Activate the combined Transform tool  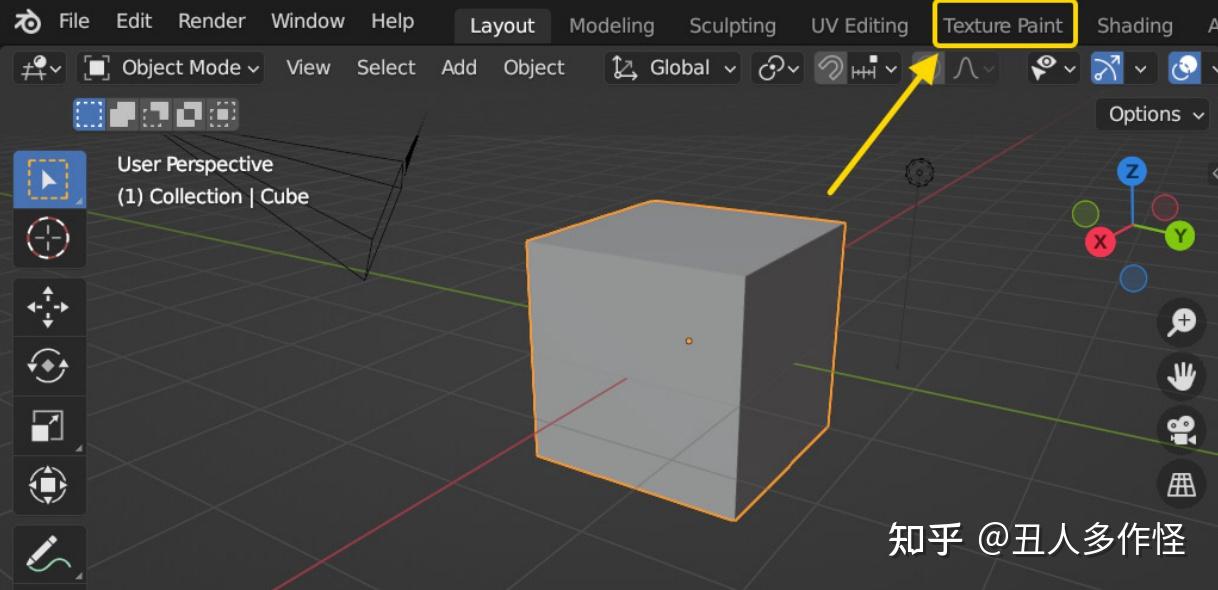click(49, 486)
